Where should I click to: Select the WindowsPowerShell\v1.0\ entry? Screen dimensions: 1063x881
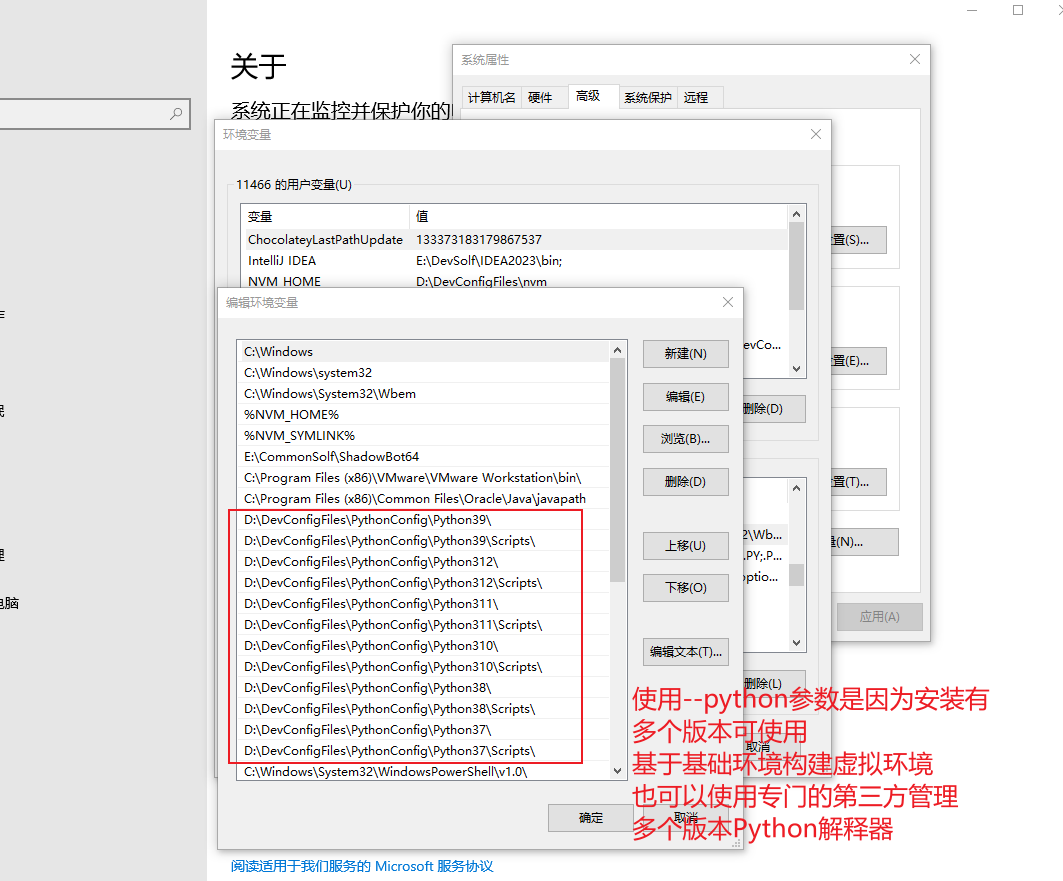[x=424, y=771]
